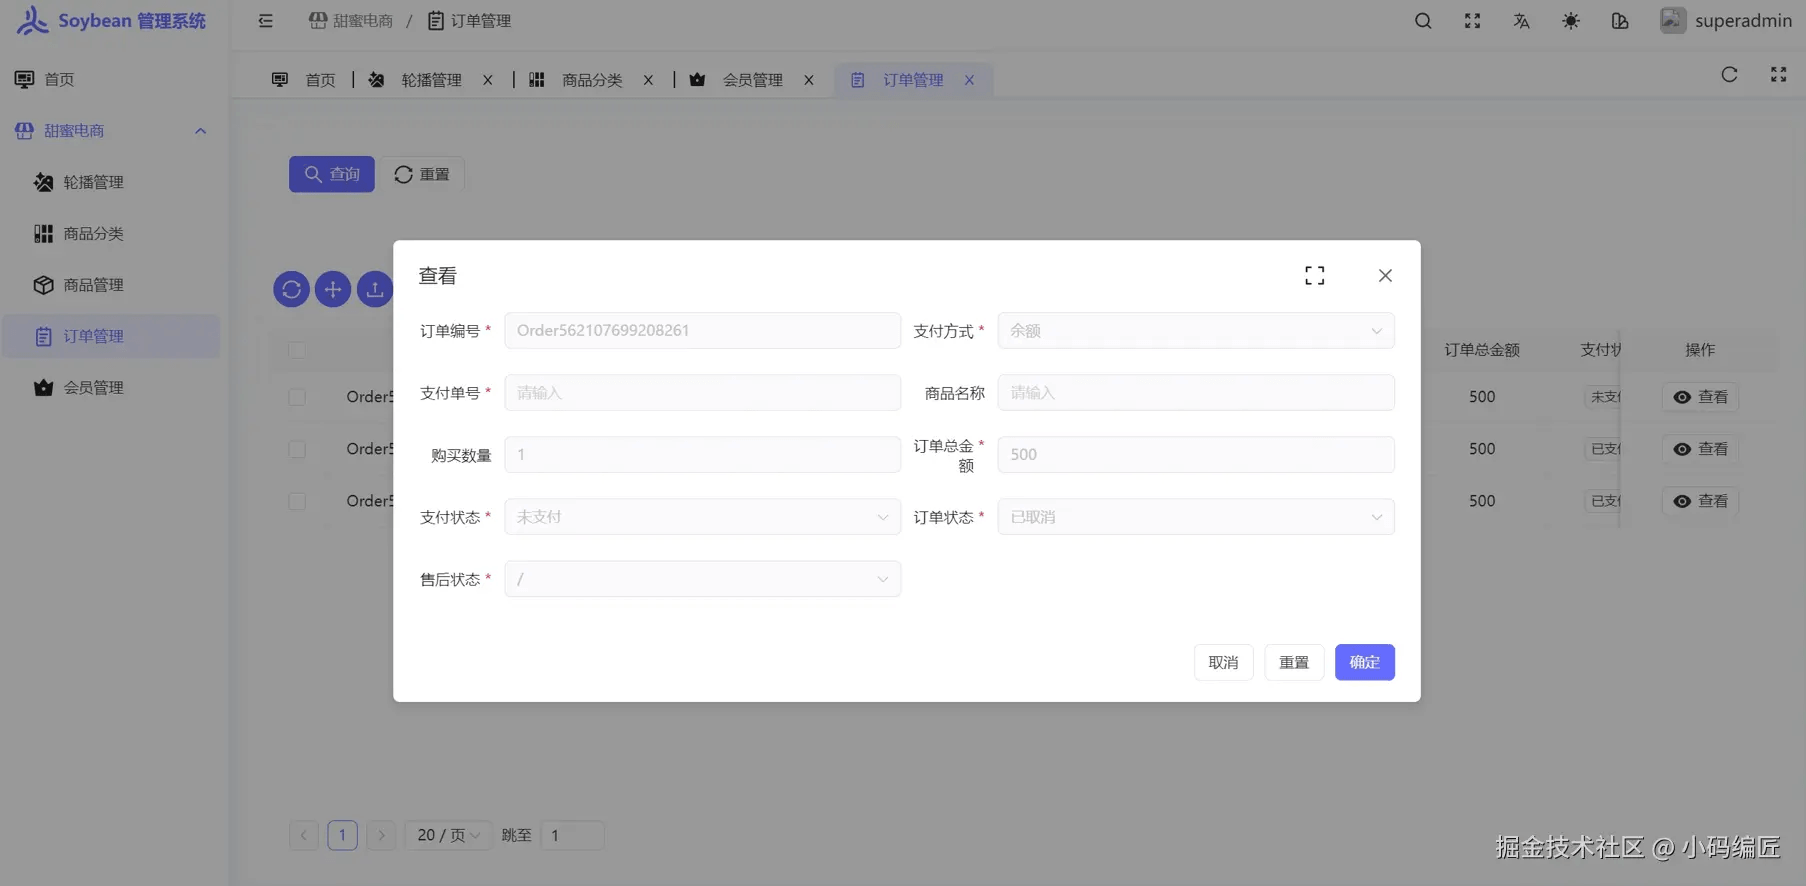1806x886 pixels.
Task: Click the reload page icon in tab bar
Action: pyautogui.click(x=1729, y=75)
